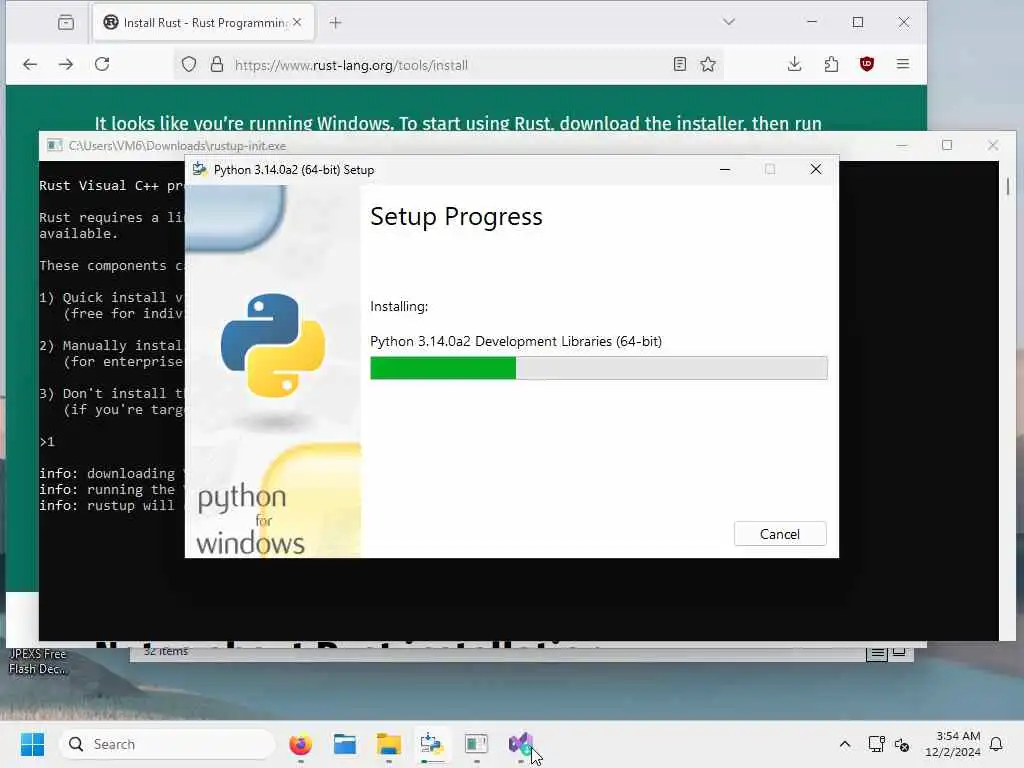
Task: Open Firefox recent browsing view icon
Action: point(66,23)
